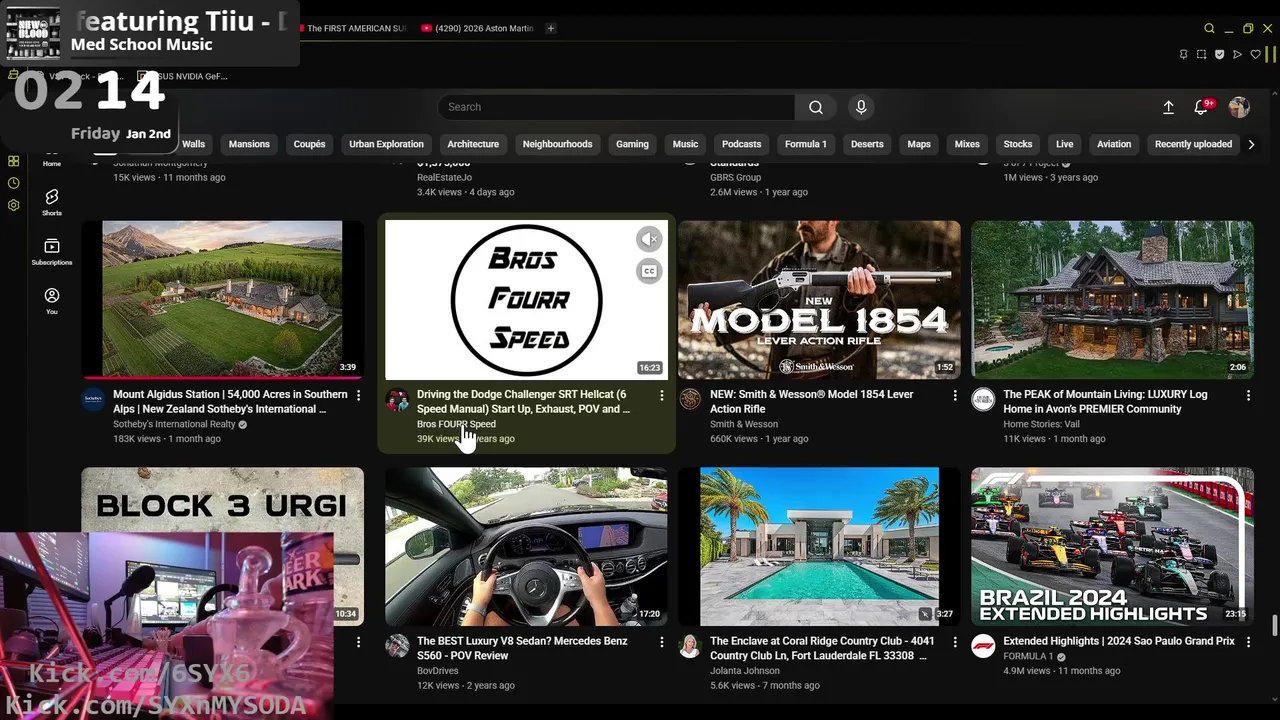The height and width of the screenshot is (720, 1280).
Task: Open the Brazil 2024 Extended Highlights thumbnail
Action: 1112,546
